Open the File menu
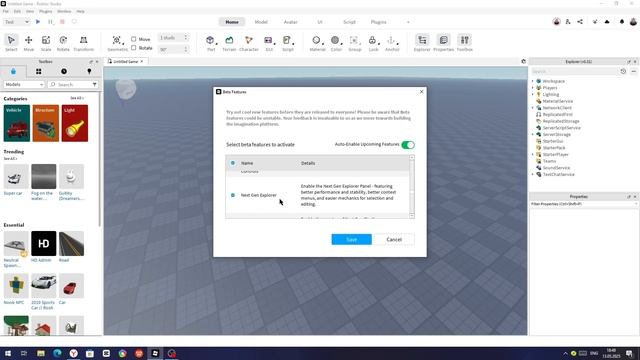Screen dimensions: 640x360 coord(6,11)
